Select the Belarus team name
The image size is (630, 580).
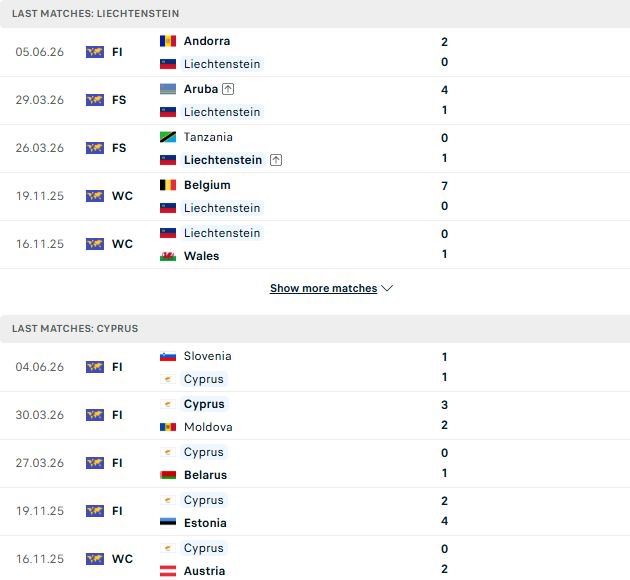coord(205,475)
